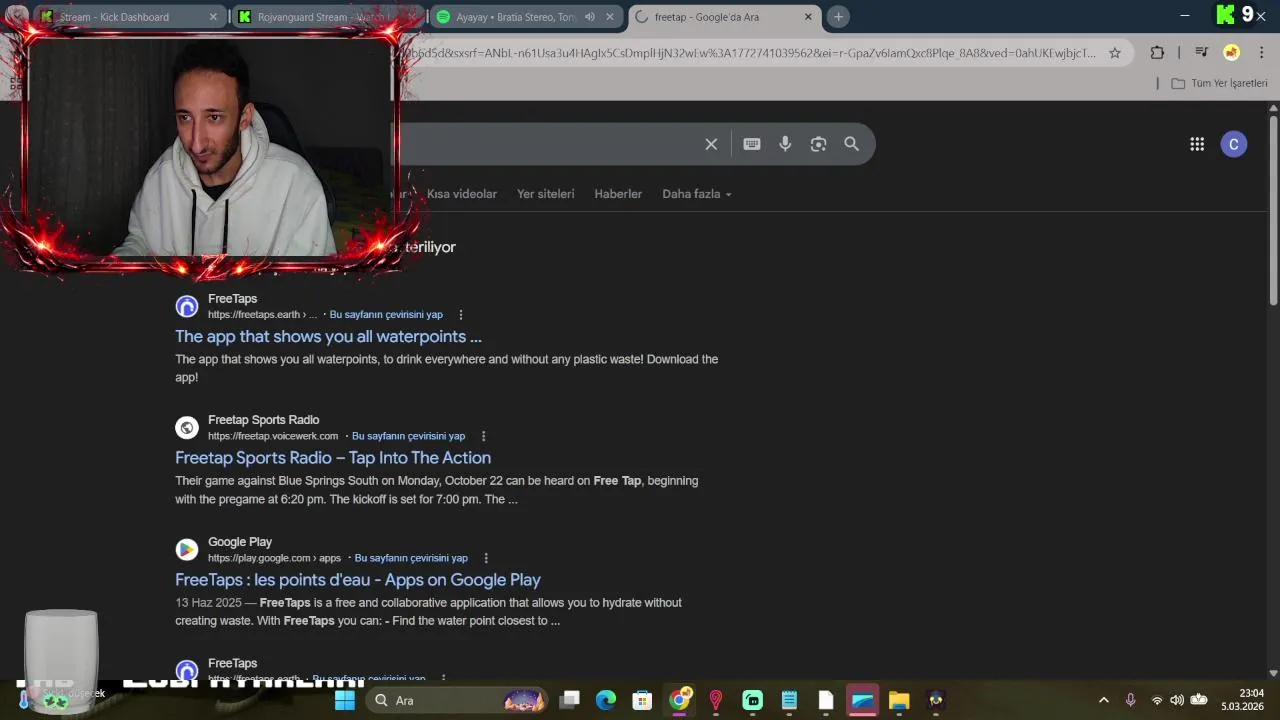Close the freetap Google search tab

pos(808,17)
